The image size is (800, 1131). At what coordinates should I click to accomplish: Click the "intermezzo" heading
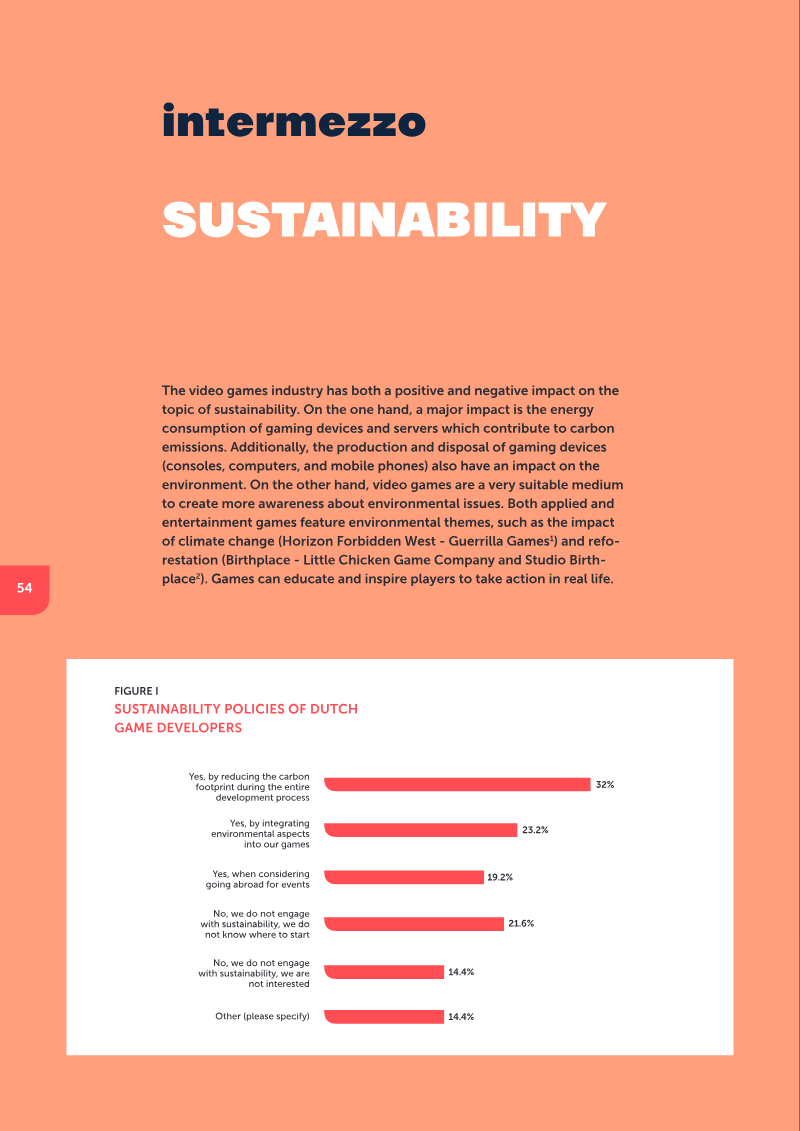(x=294, y=122)
